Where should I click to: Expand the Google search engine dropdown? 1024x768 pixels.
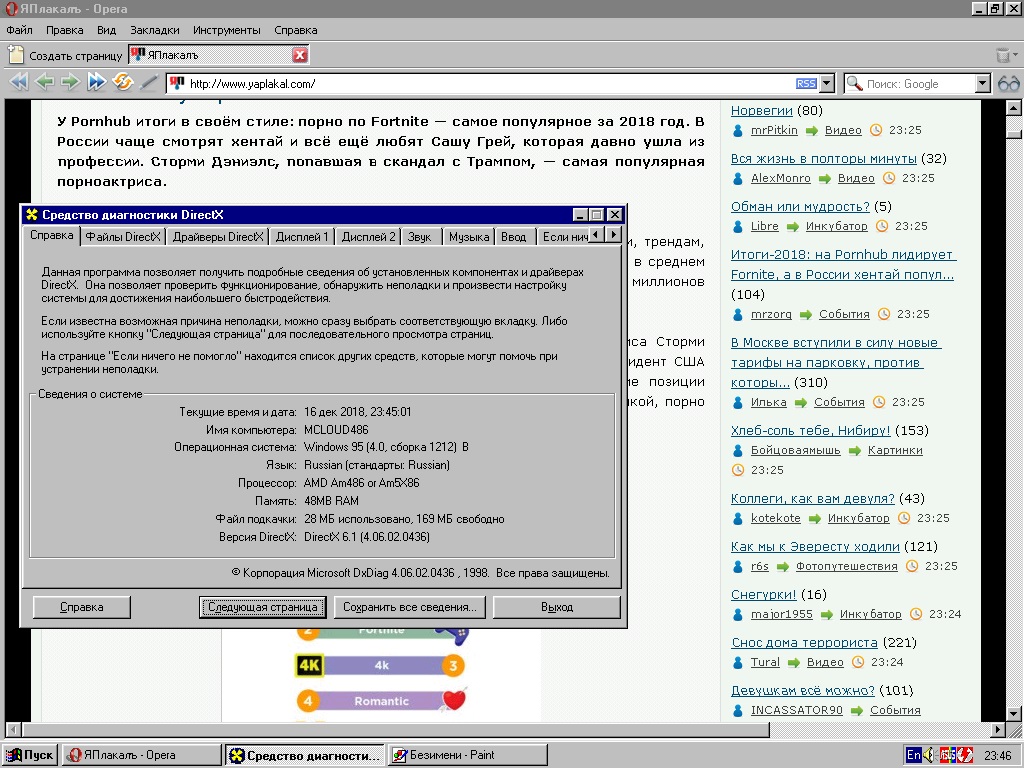[x=983, y=84]
